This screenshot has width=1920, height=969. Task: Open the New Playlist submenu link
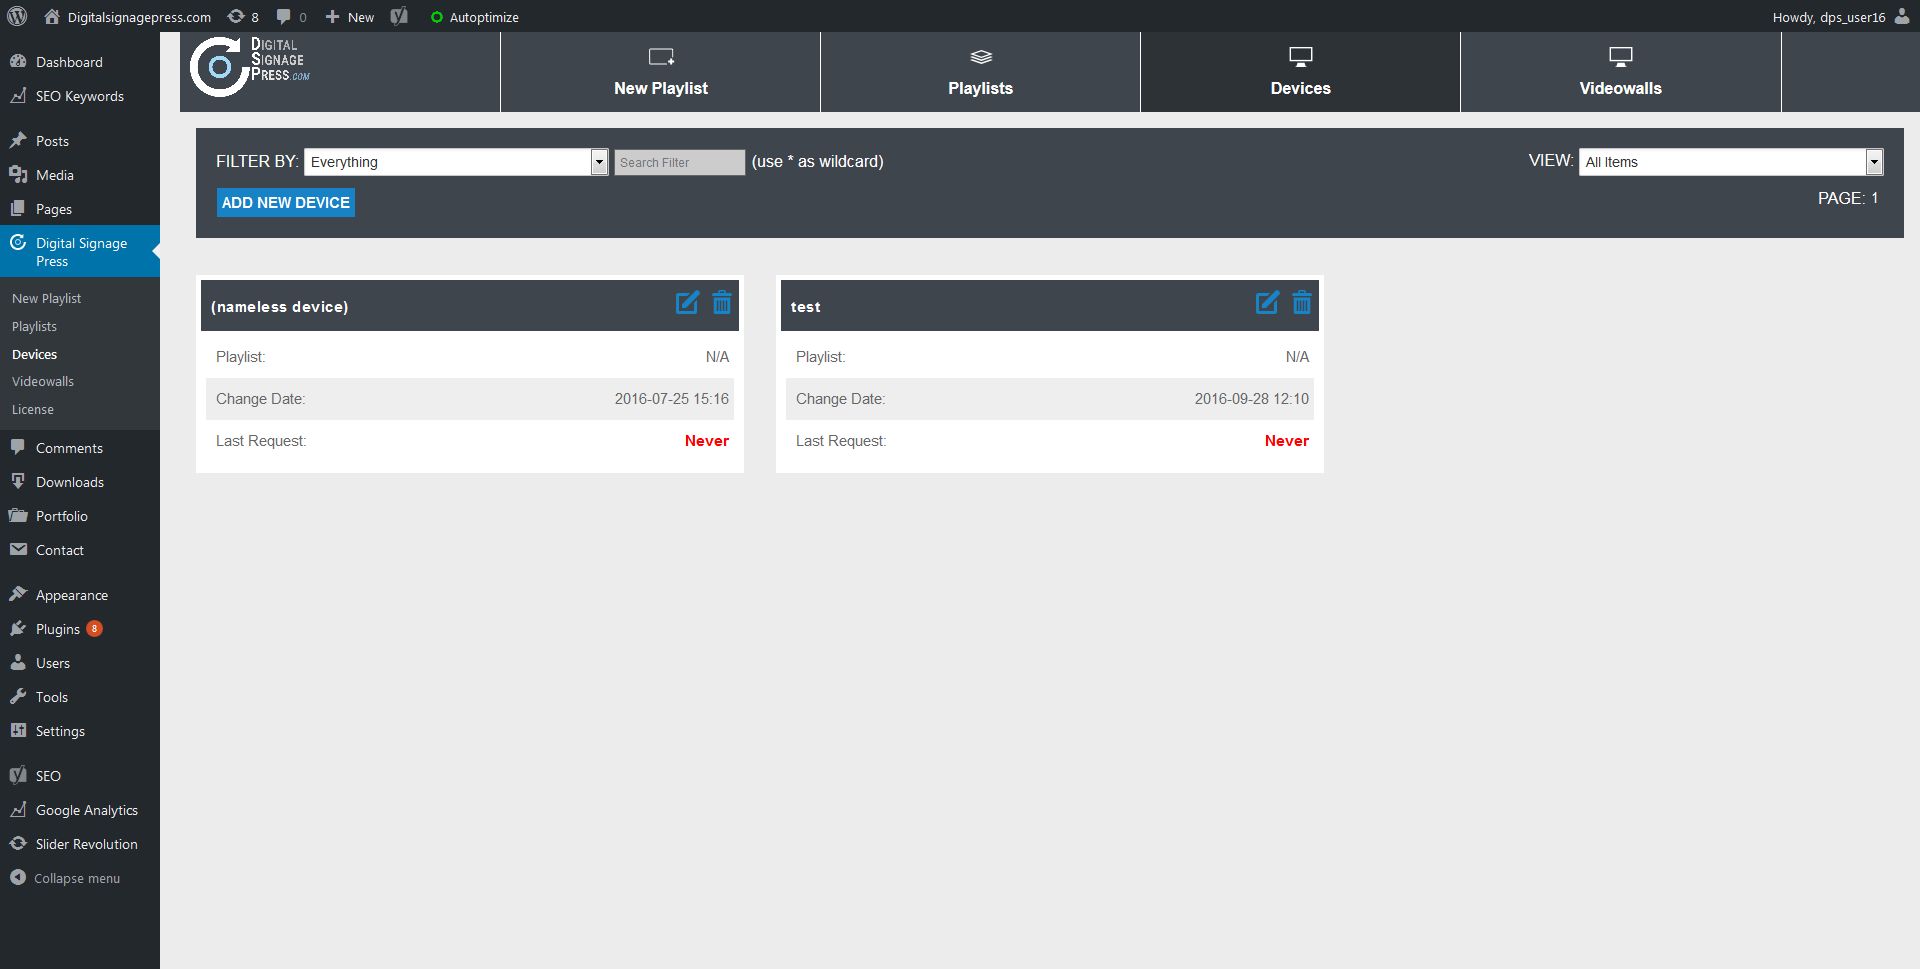(x=46, y=299)
